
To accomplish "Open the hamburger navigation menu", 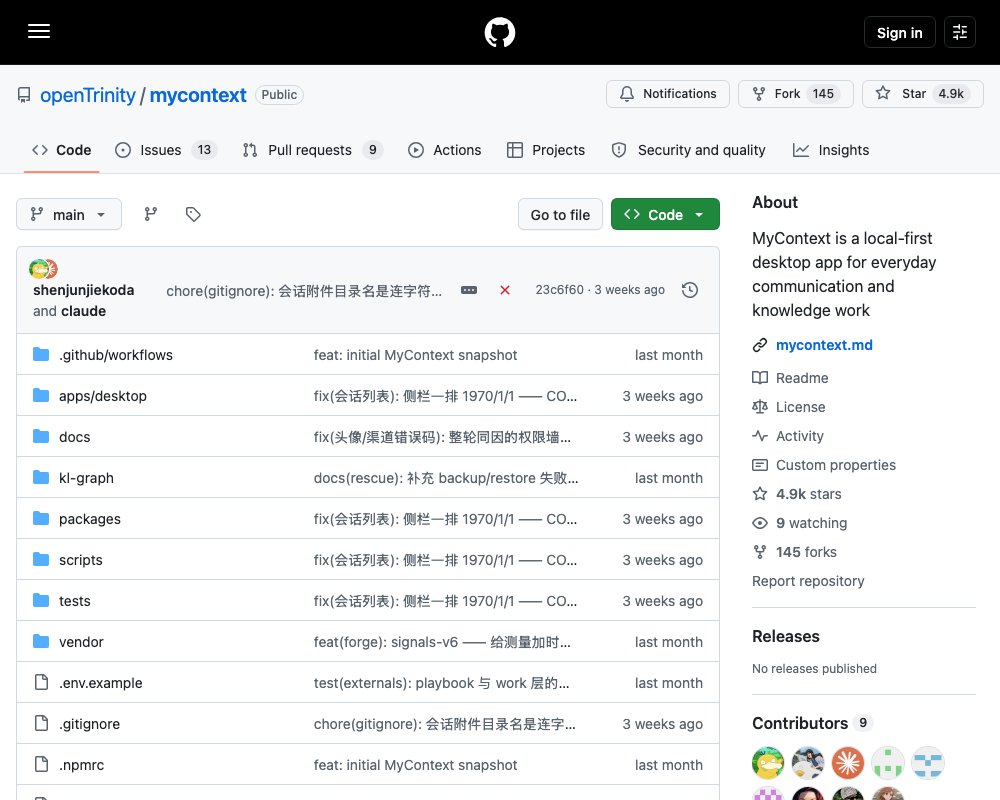I will point(39,31).
